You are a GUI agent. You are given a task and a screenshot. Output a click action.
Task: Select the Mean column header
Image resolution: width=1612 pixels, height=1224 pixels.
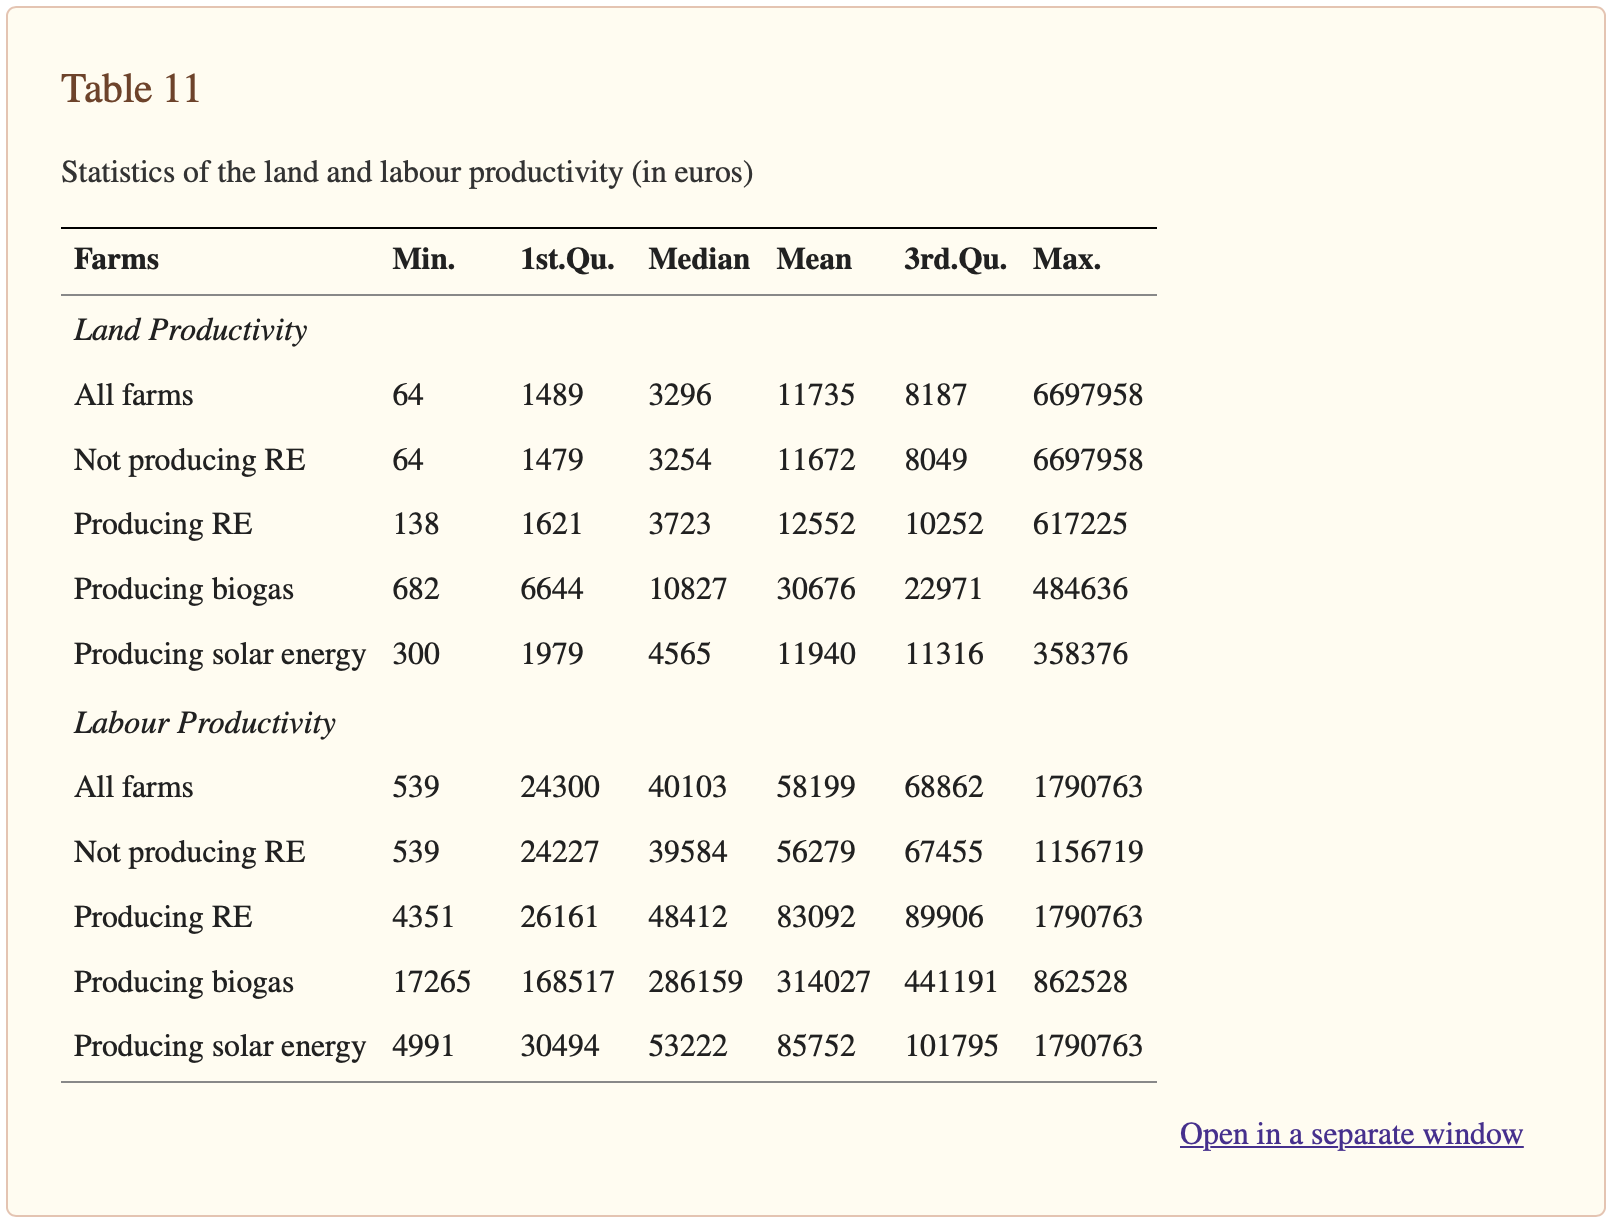(814, 260)
